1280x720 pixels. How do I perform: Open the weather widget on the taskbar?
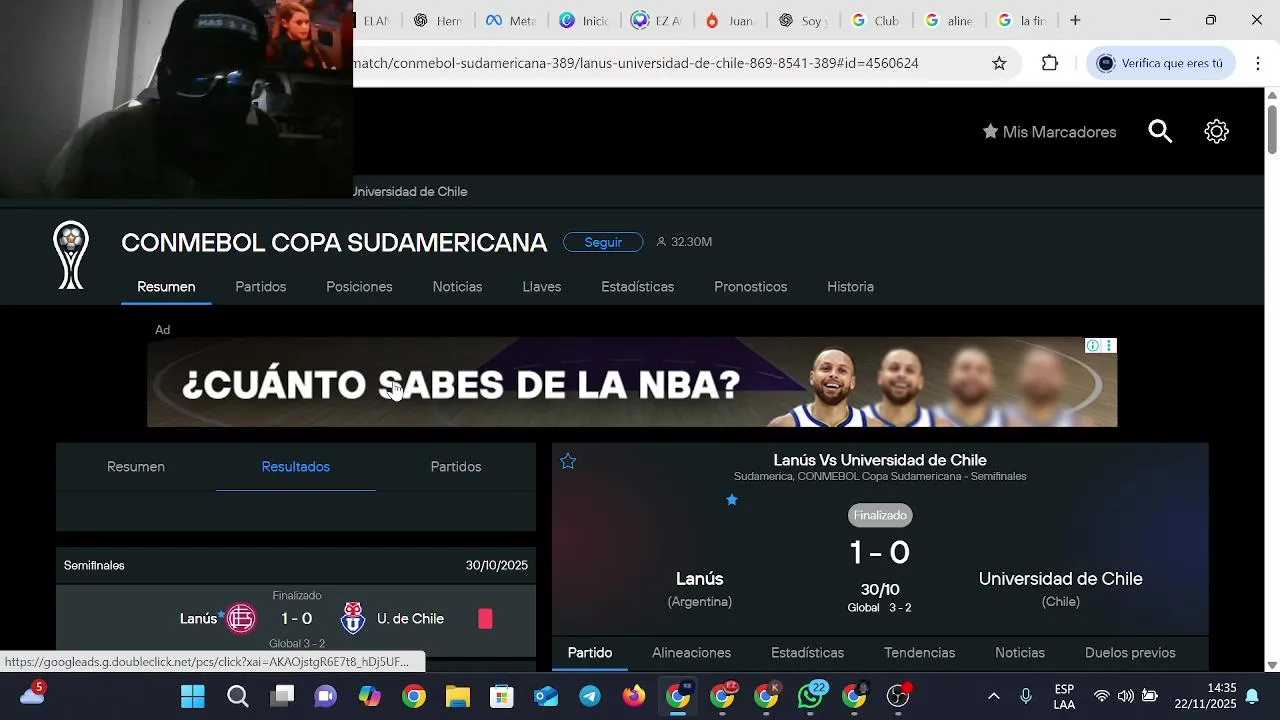(32, 694)
